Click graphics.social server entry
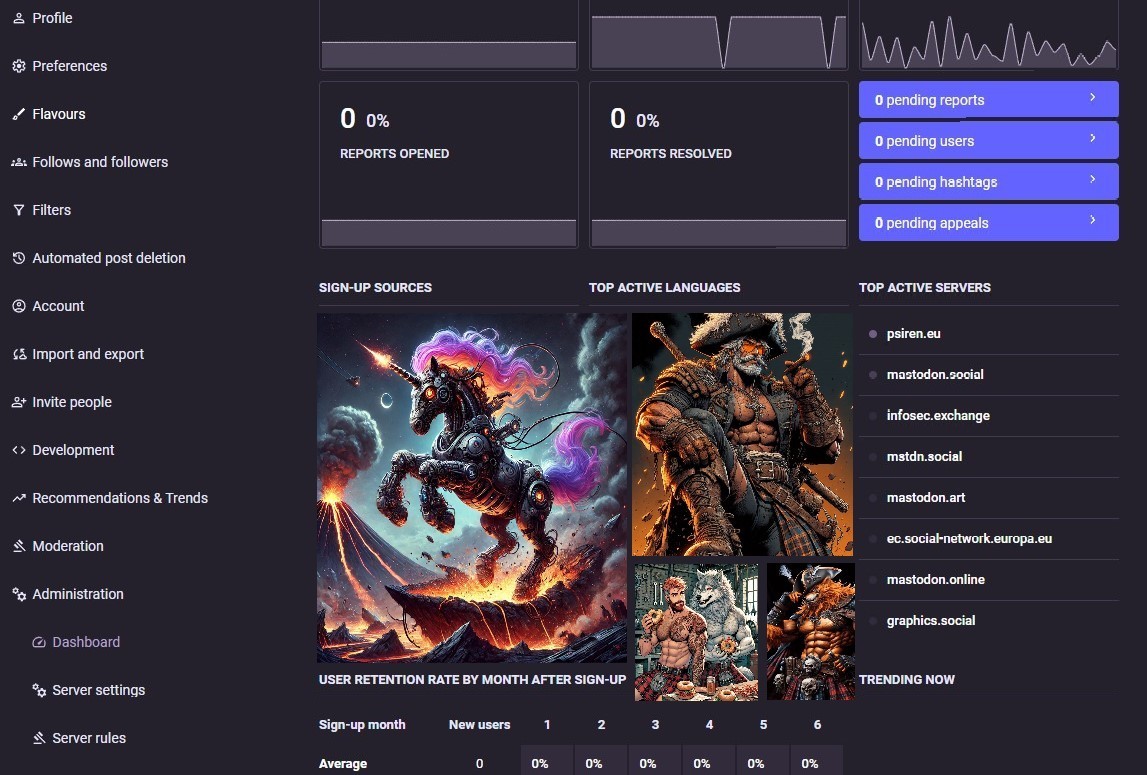The image size is (1147, 775). click(x=930, y=621)
